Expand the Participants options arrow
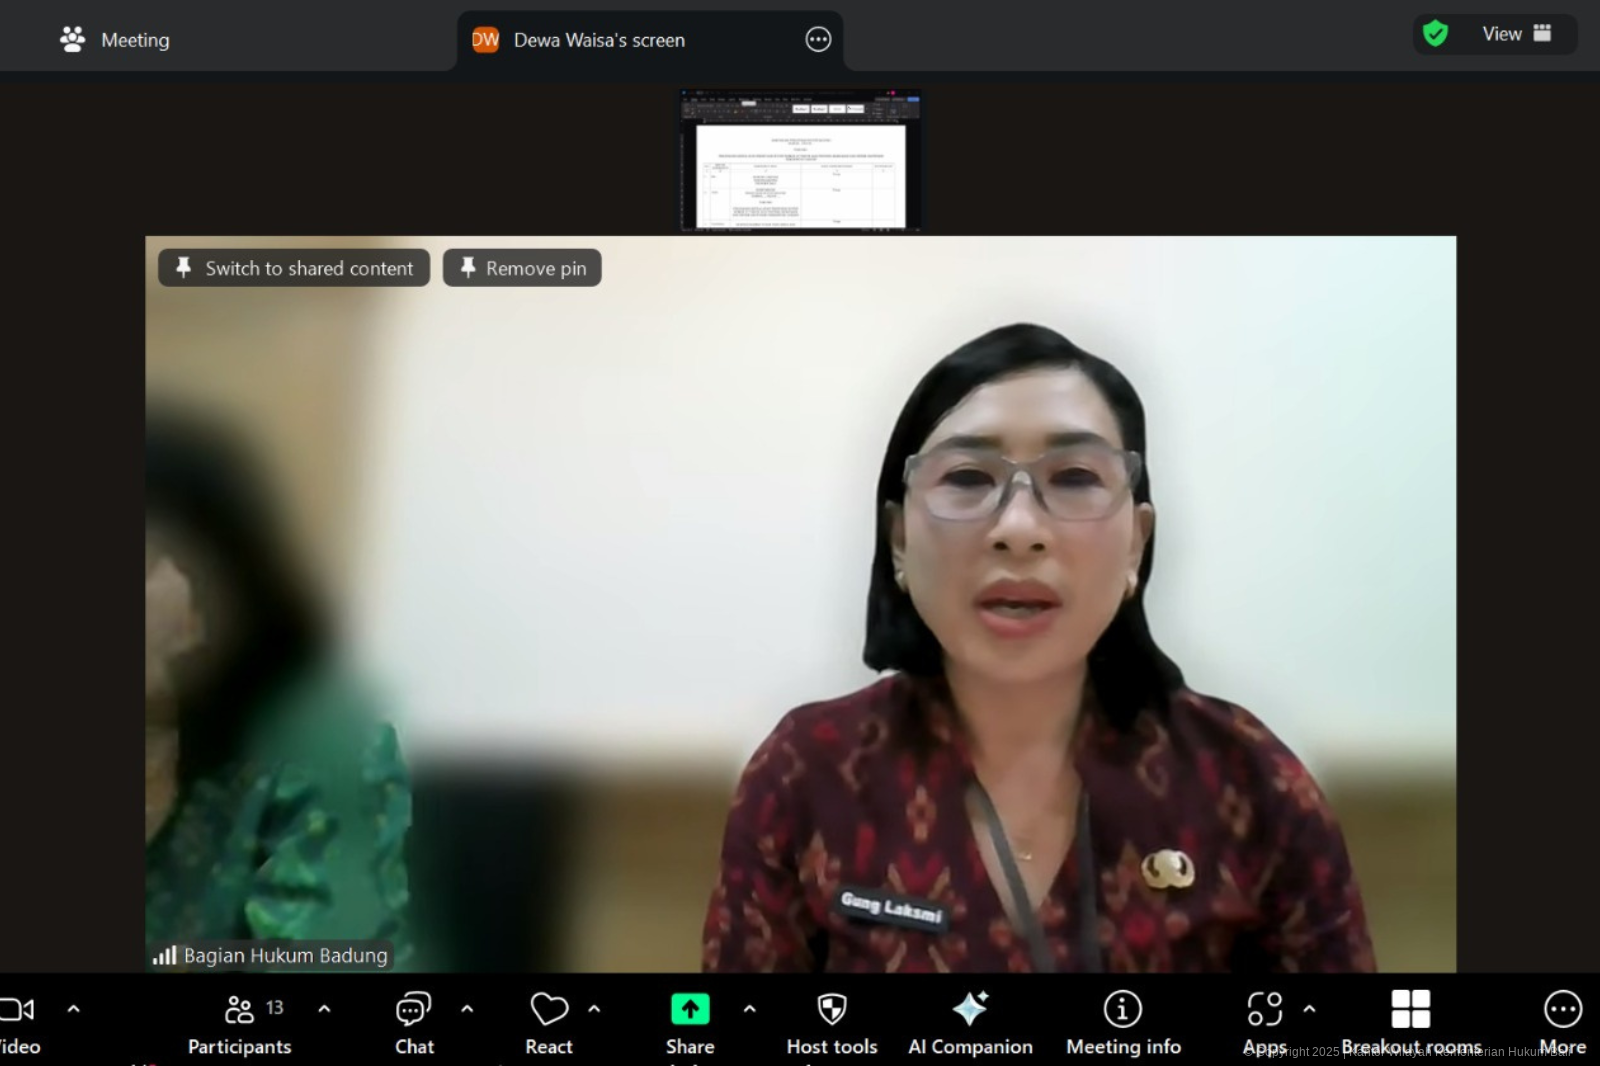 tap(324, 1009)
